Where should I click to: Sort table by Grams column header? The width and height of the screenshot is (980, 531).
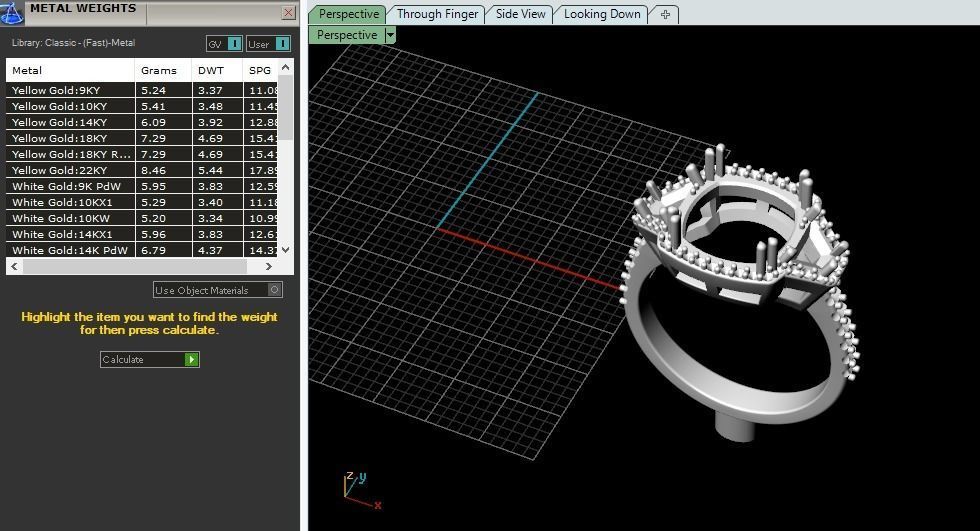163,70
